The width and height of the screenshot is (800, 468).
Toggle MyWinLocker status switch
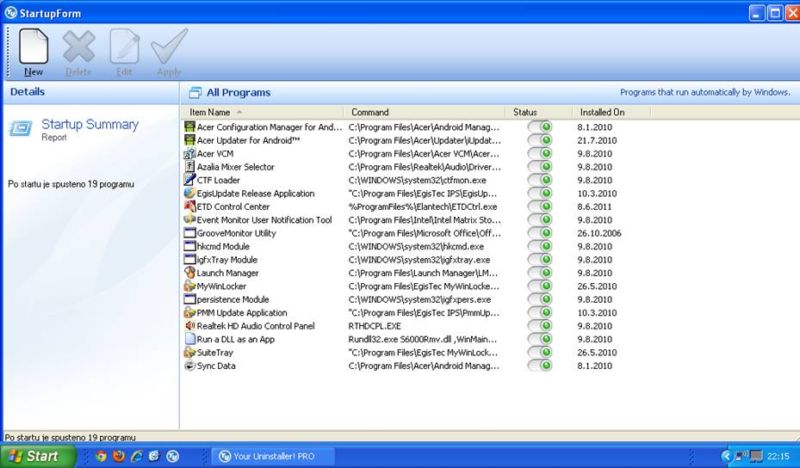tap(540, 286)
